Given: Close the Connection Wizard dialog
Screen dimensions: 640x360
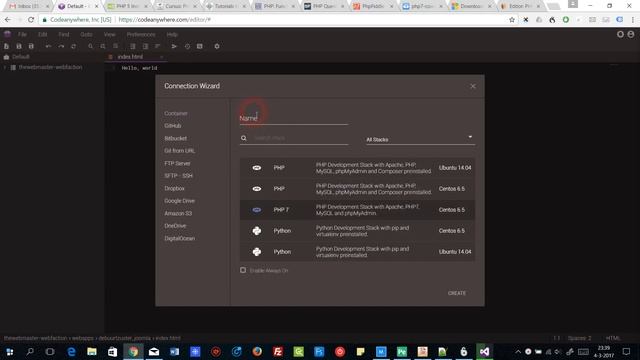Looking at the screenshot, I should 473,86.
